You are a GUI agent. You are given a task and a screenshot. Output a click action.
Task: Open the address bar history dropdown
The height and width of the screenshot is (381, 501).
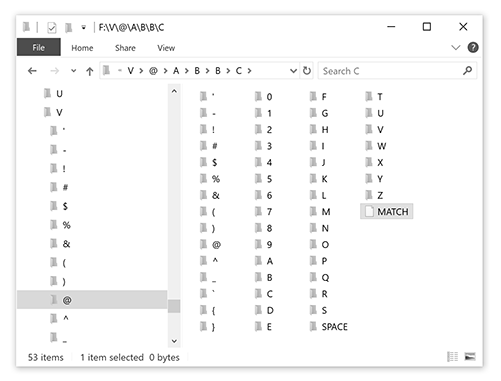(293, 71)
